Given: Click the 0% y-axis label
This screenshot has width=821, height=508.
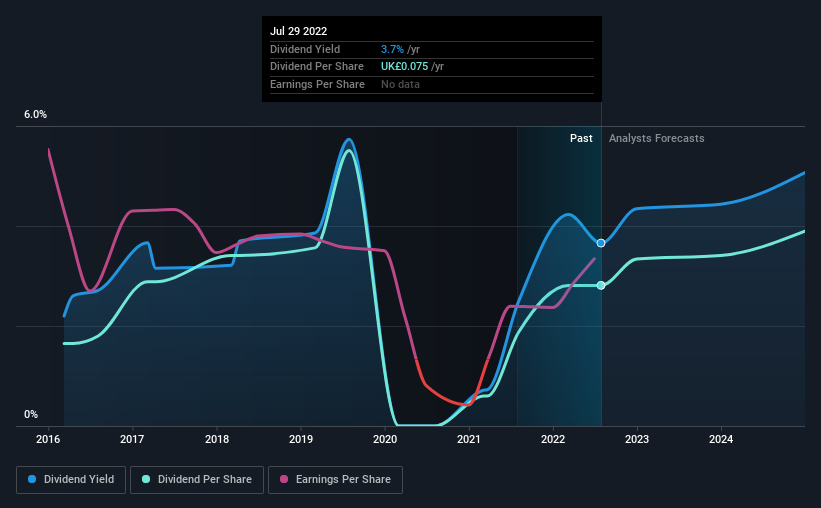Looking at the screenshot, I should (x=31, y=414).
